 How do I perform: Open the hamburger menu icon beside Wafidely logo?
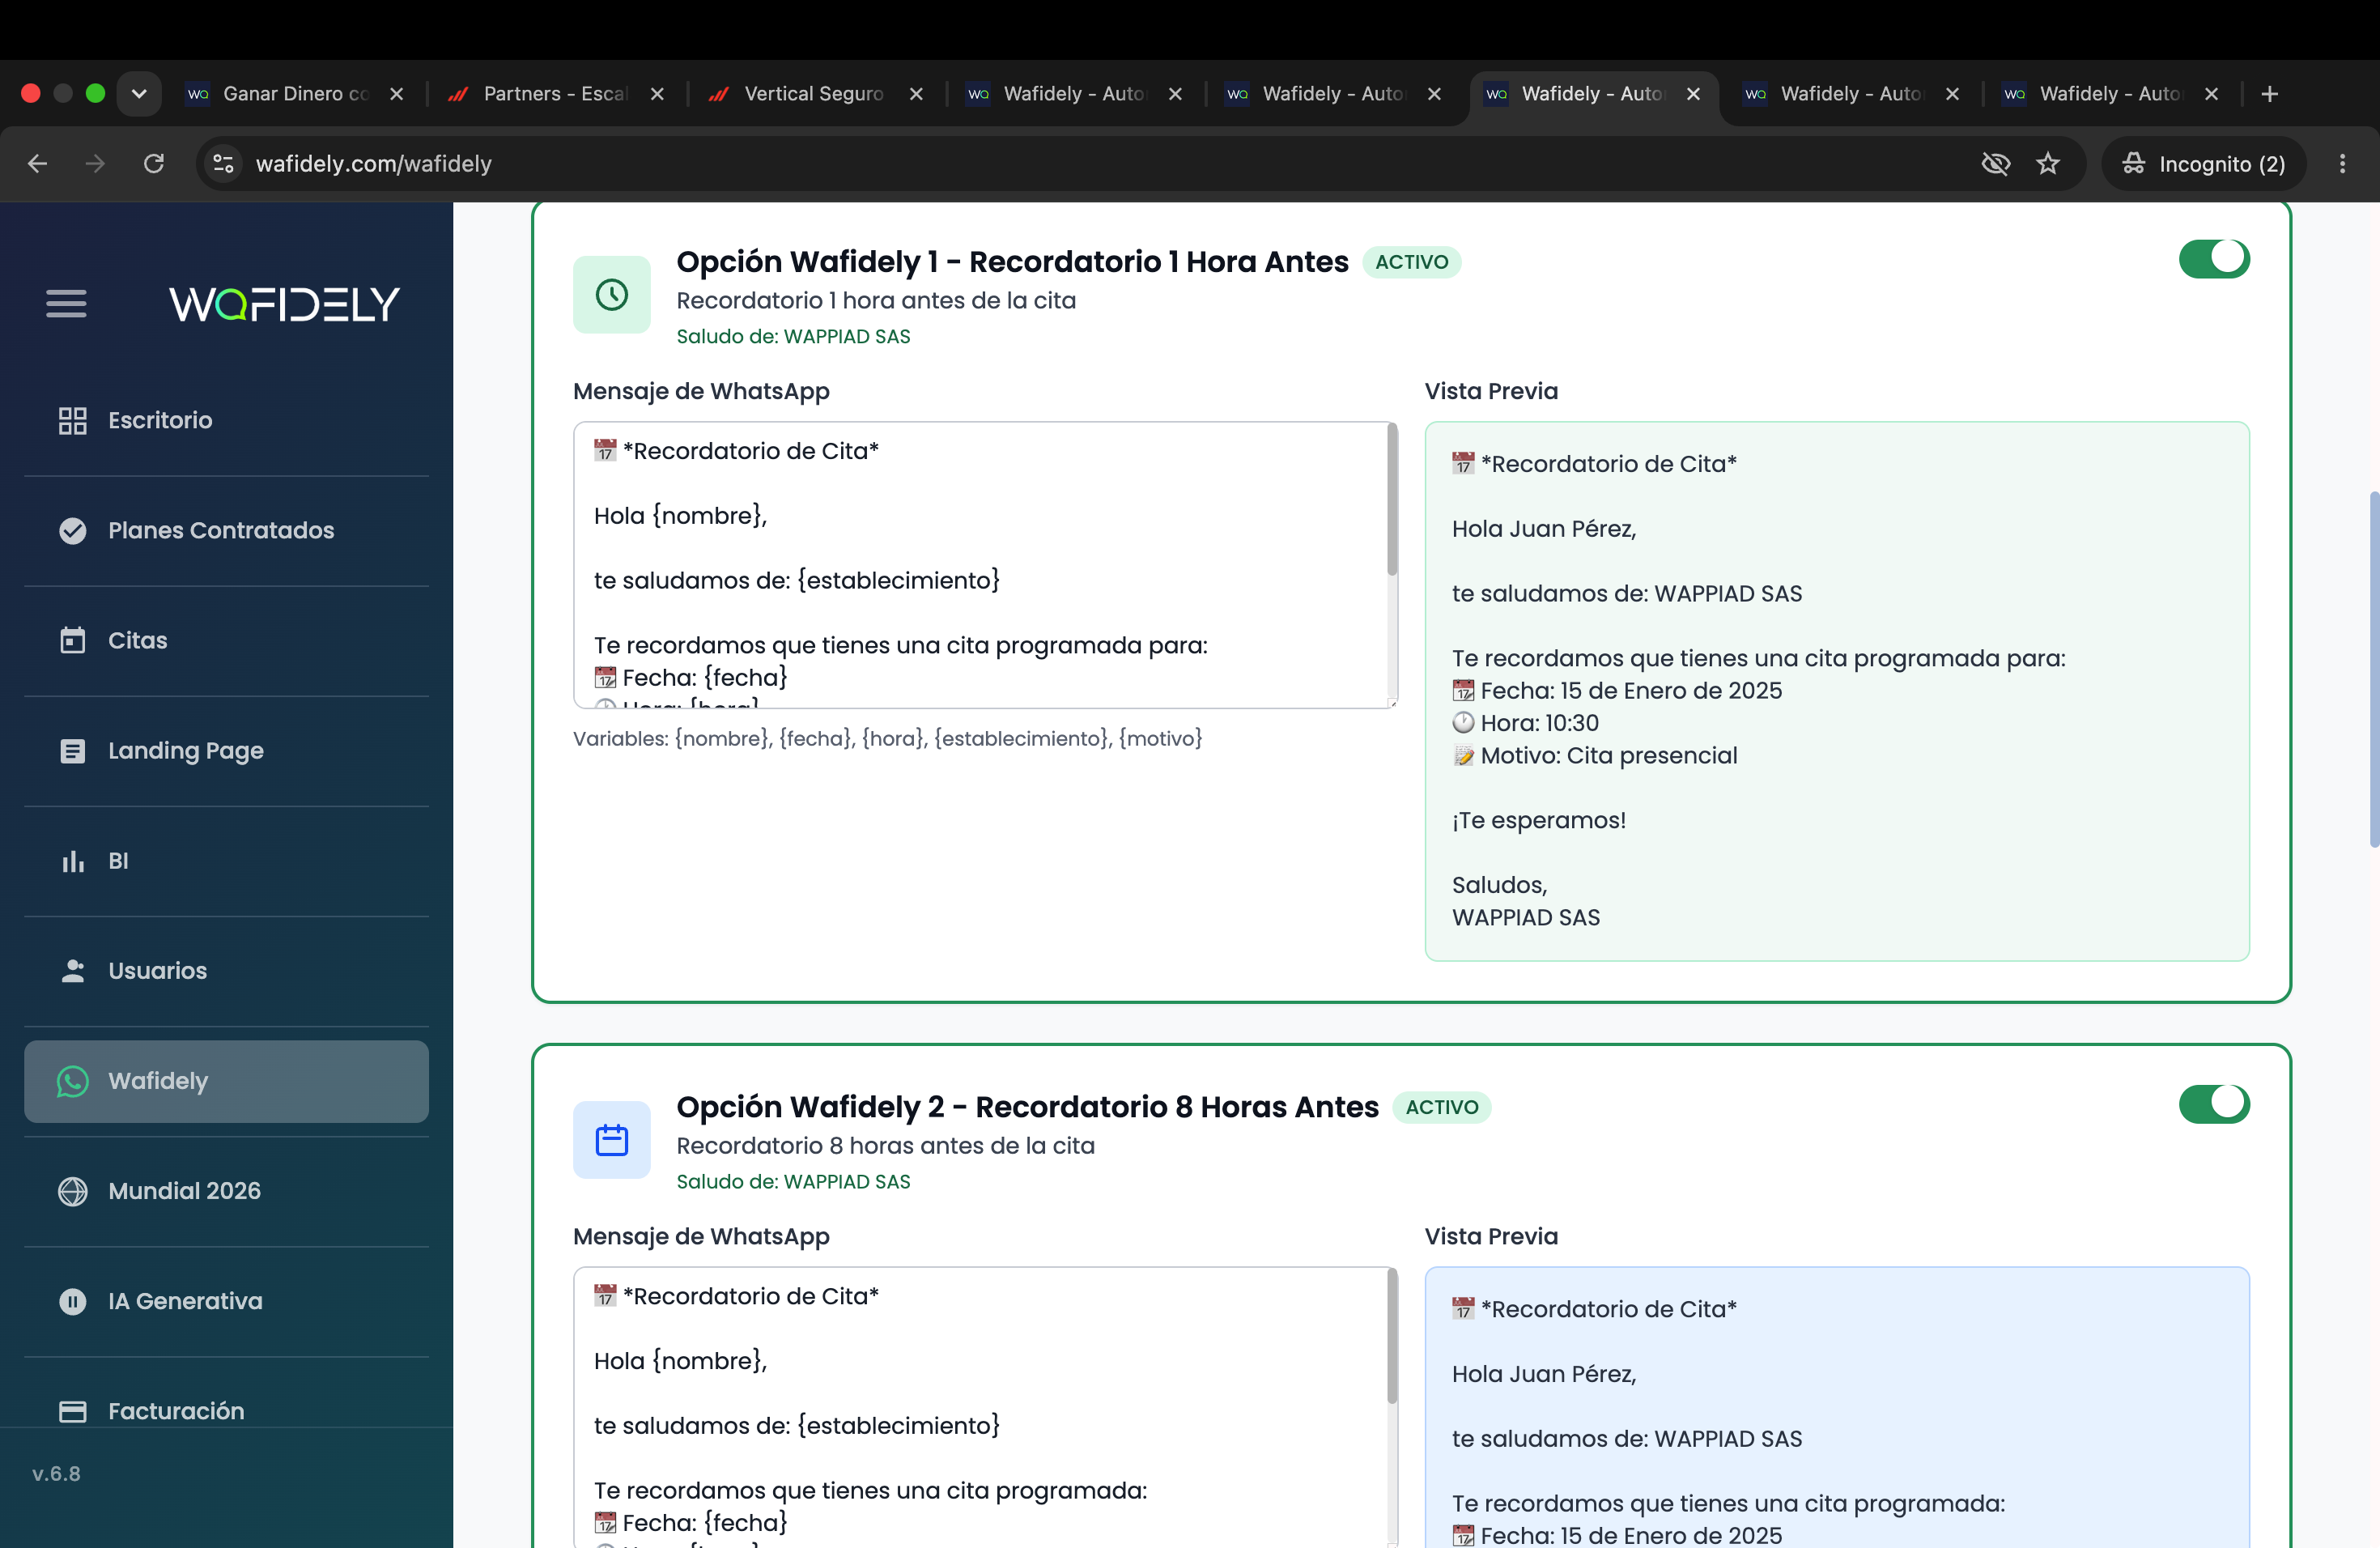(66, 303)
